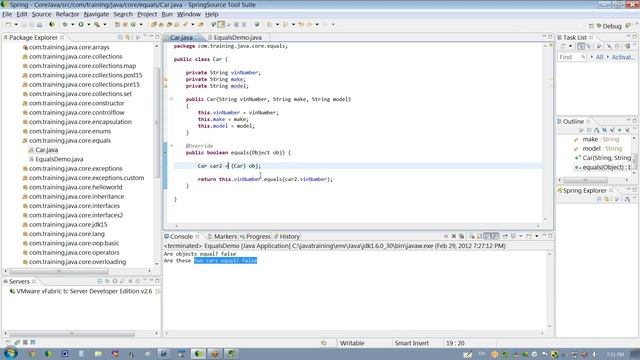Pin the Console view

[505, 236]
